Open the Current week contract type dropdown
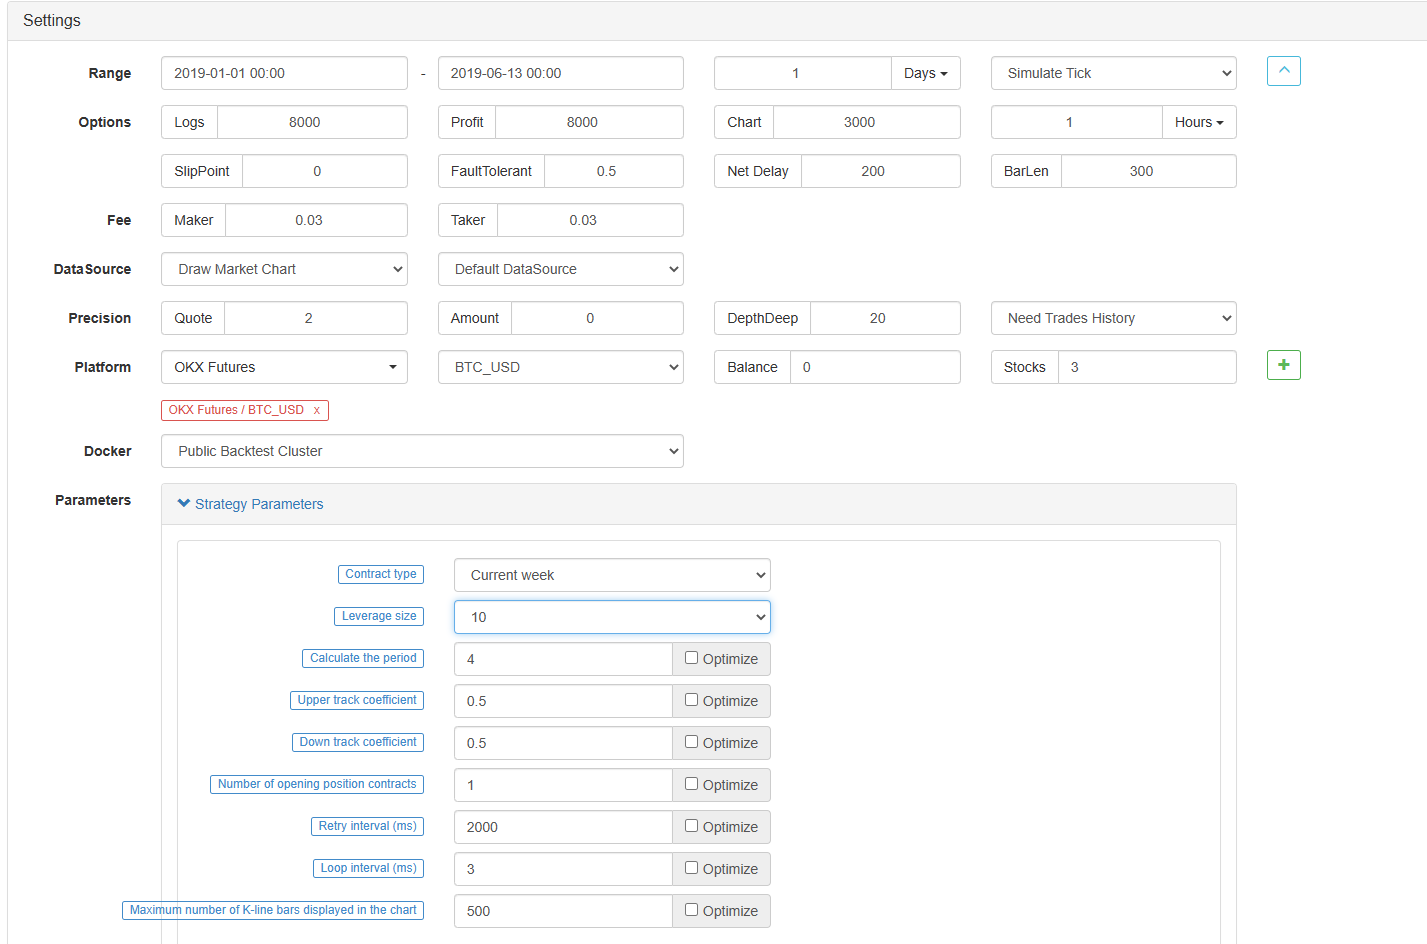Image resolution: width=1427 pixels, height=944 pixels. click(x=612, y=575)
